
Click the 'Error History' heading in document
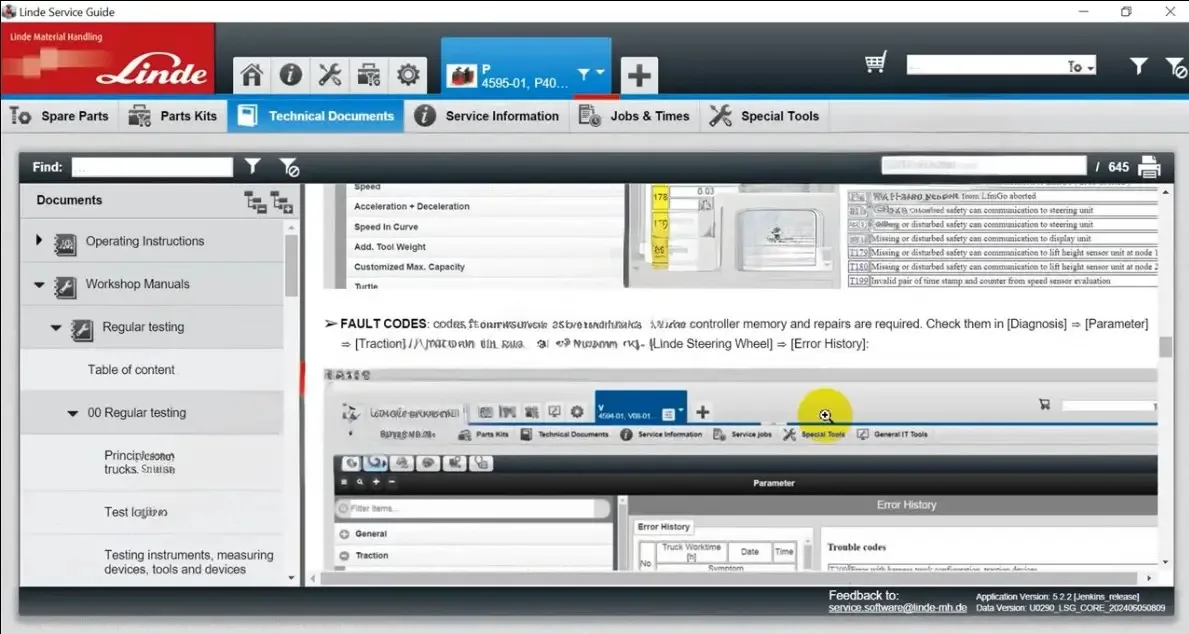tap(906, 505)
